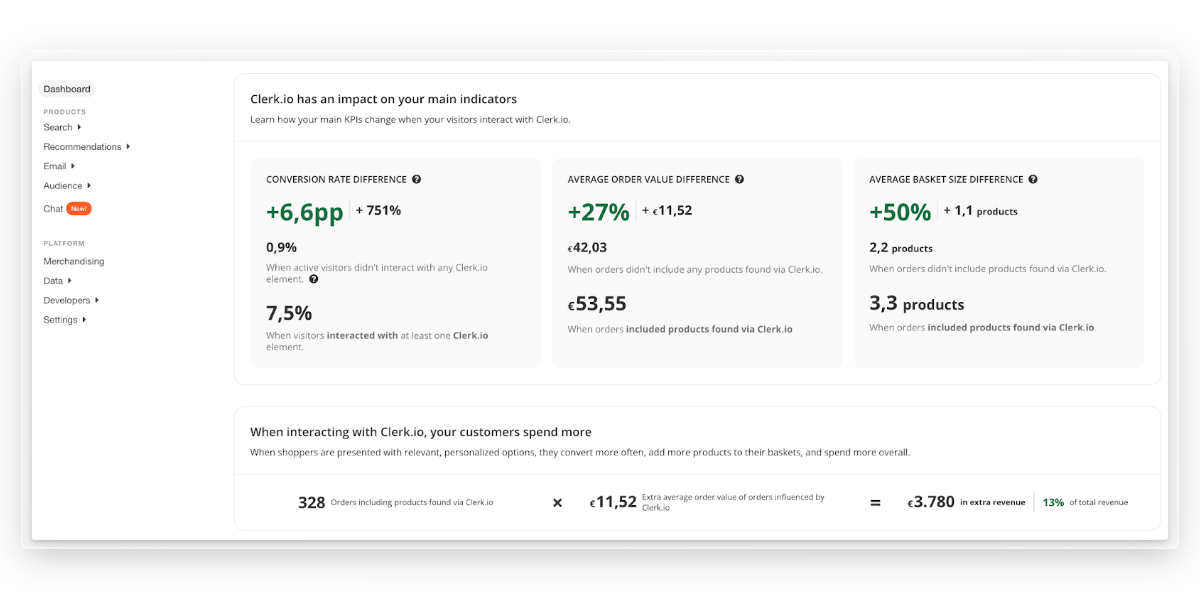Open the Settings sidebar item
This screenshot has width=1200, height=600.
click(x=60, y=320)
